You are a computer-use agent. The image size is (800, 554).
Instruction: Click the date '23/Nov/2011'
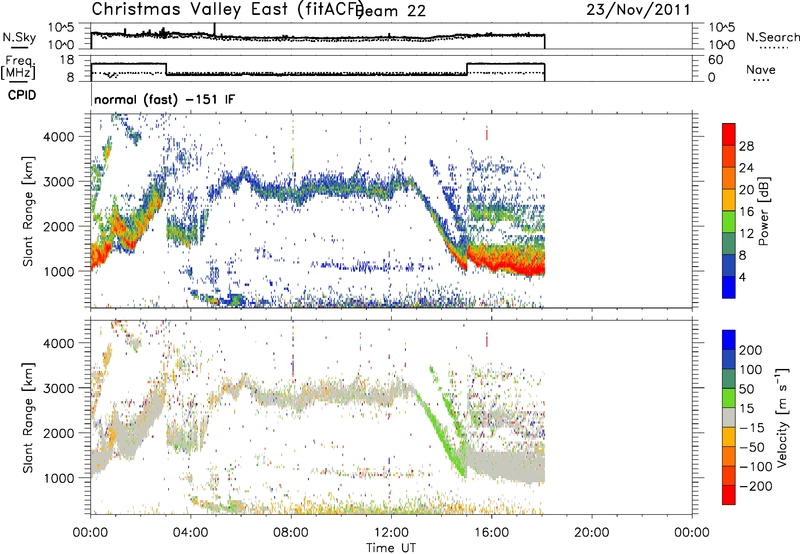pos(638,9)
